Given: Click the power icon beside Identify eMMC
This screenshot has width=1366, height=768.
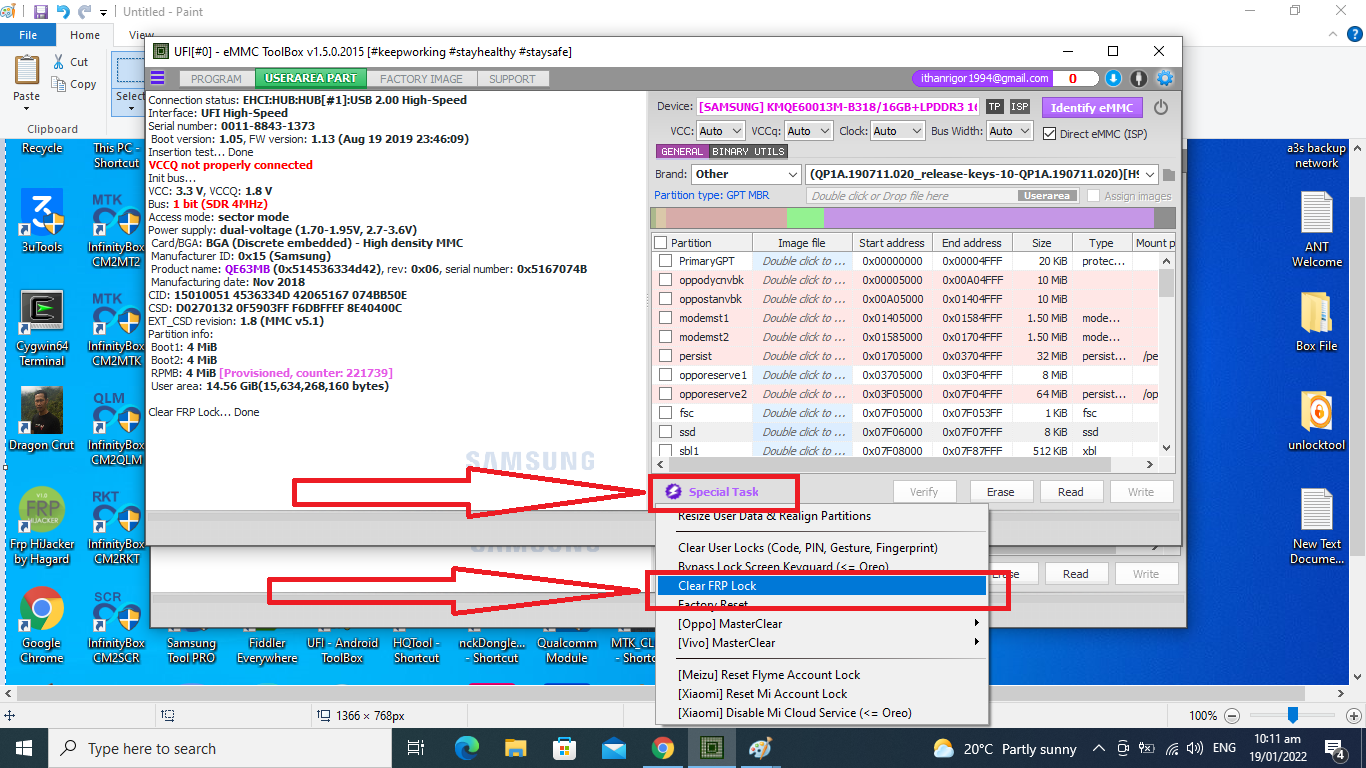Looking at the screenshot, I should [x=1161, y=107].
